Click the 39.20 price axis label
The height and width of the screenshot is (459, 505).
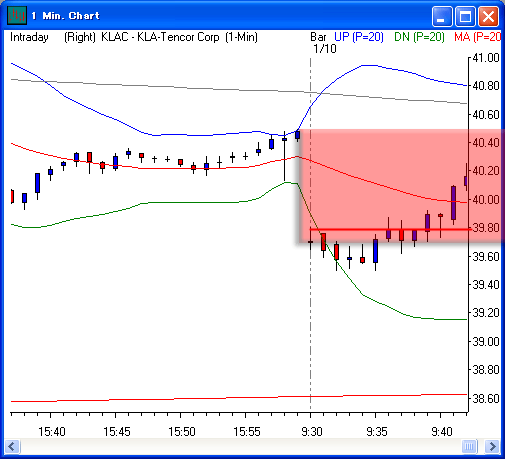click(486, 313)
